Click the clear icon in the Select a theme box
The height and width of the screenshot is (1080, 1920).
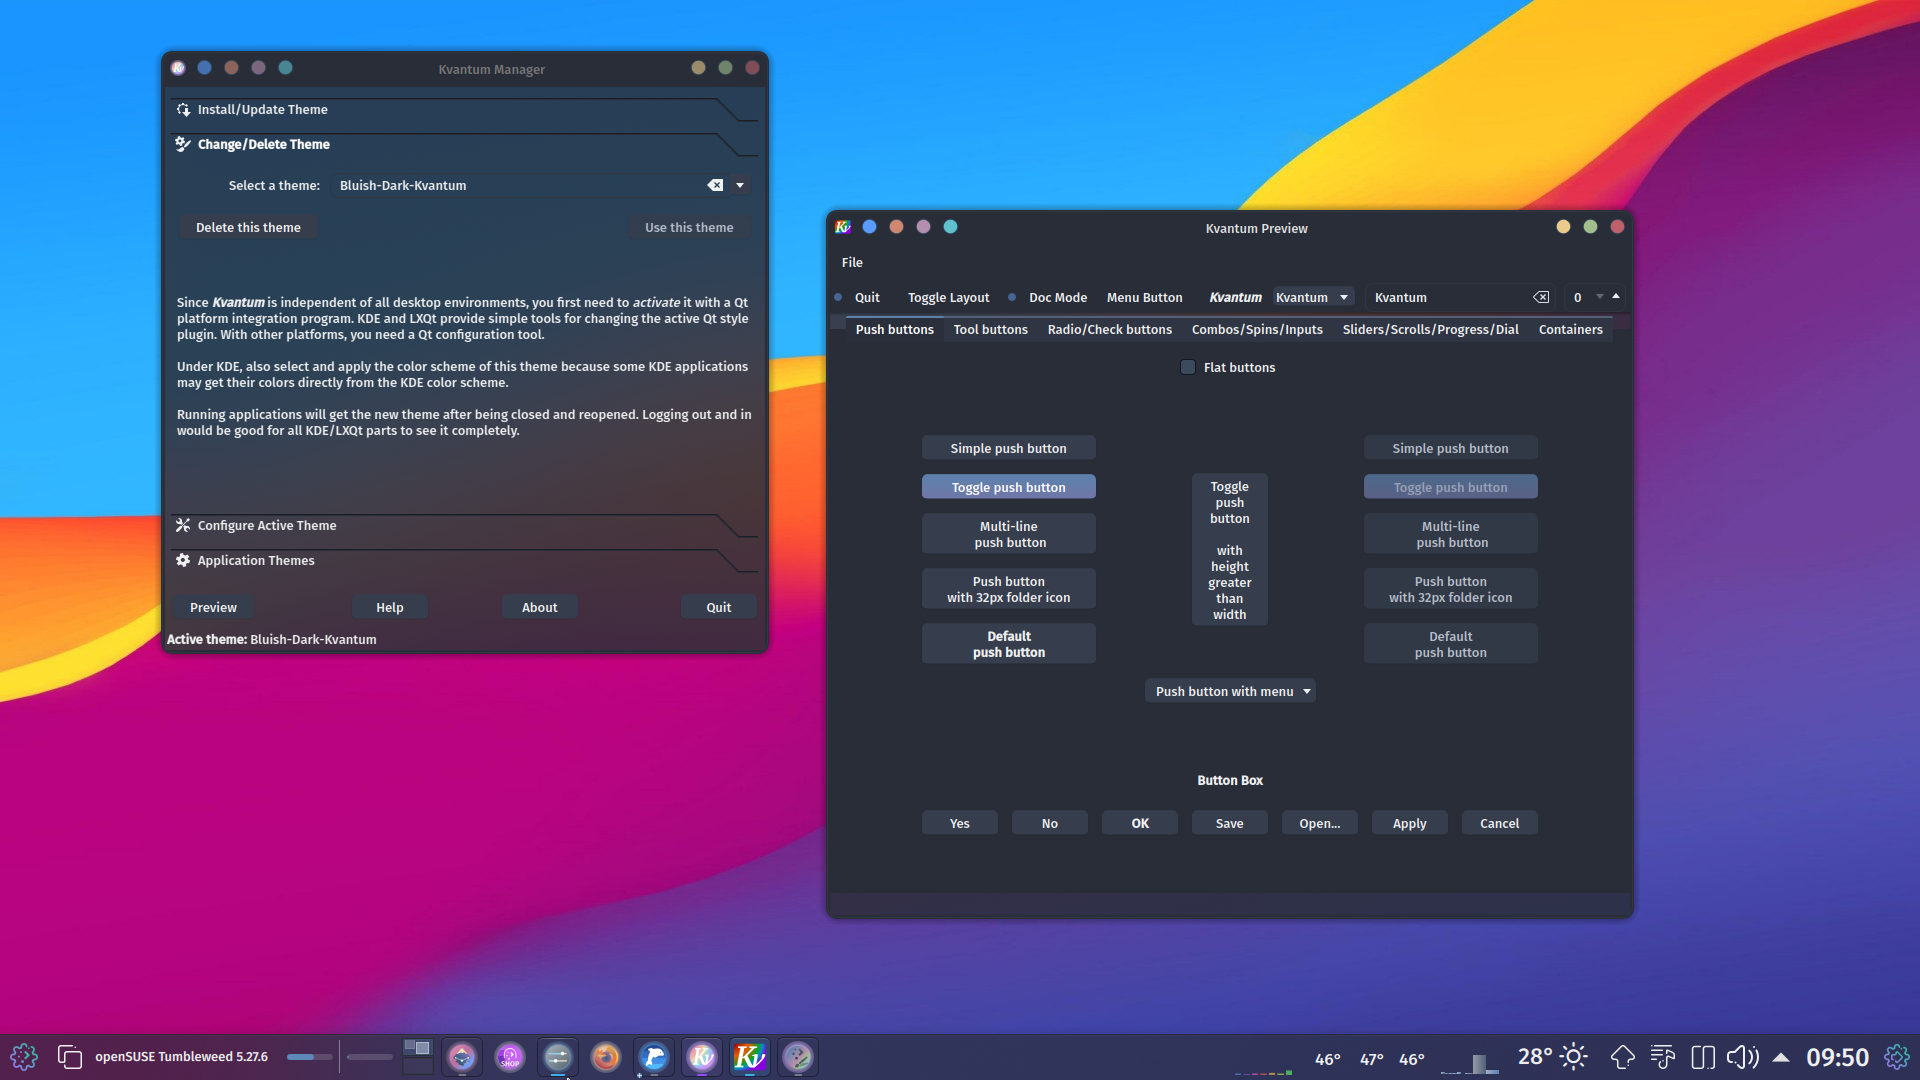click(x=715, y=185)
